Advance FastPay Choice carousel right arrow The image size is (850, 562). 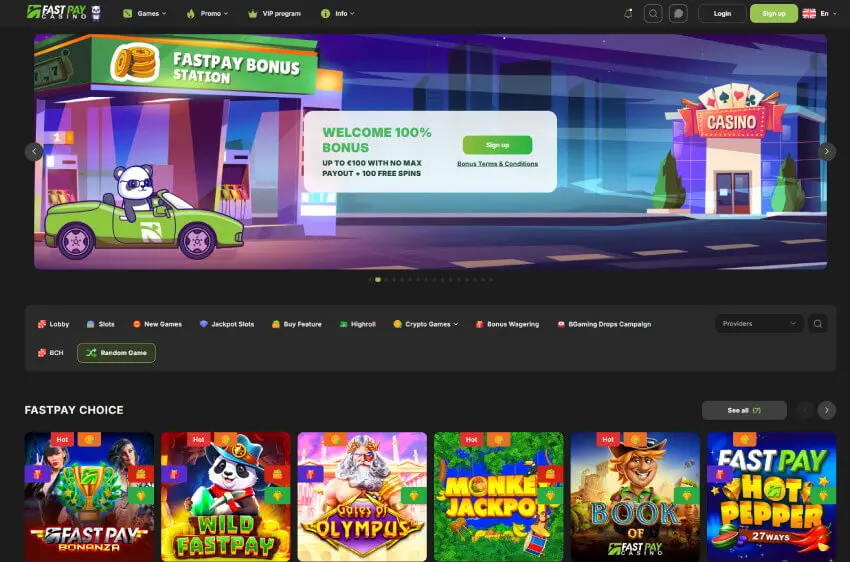pyautogui.click(x=826, y=410)
